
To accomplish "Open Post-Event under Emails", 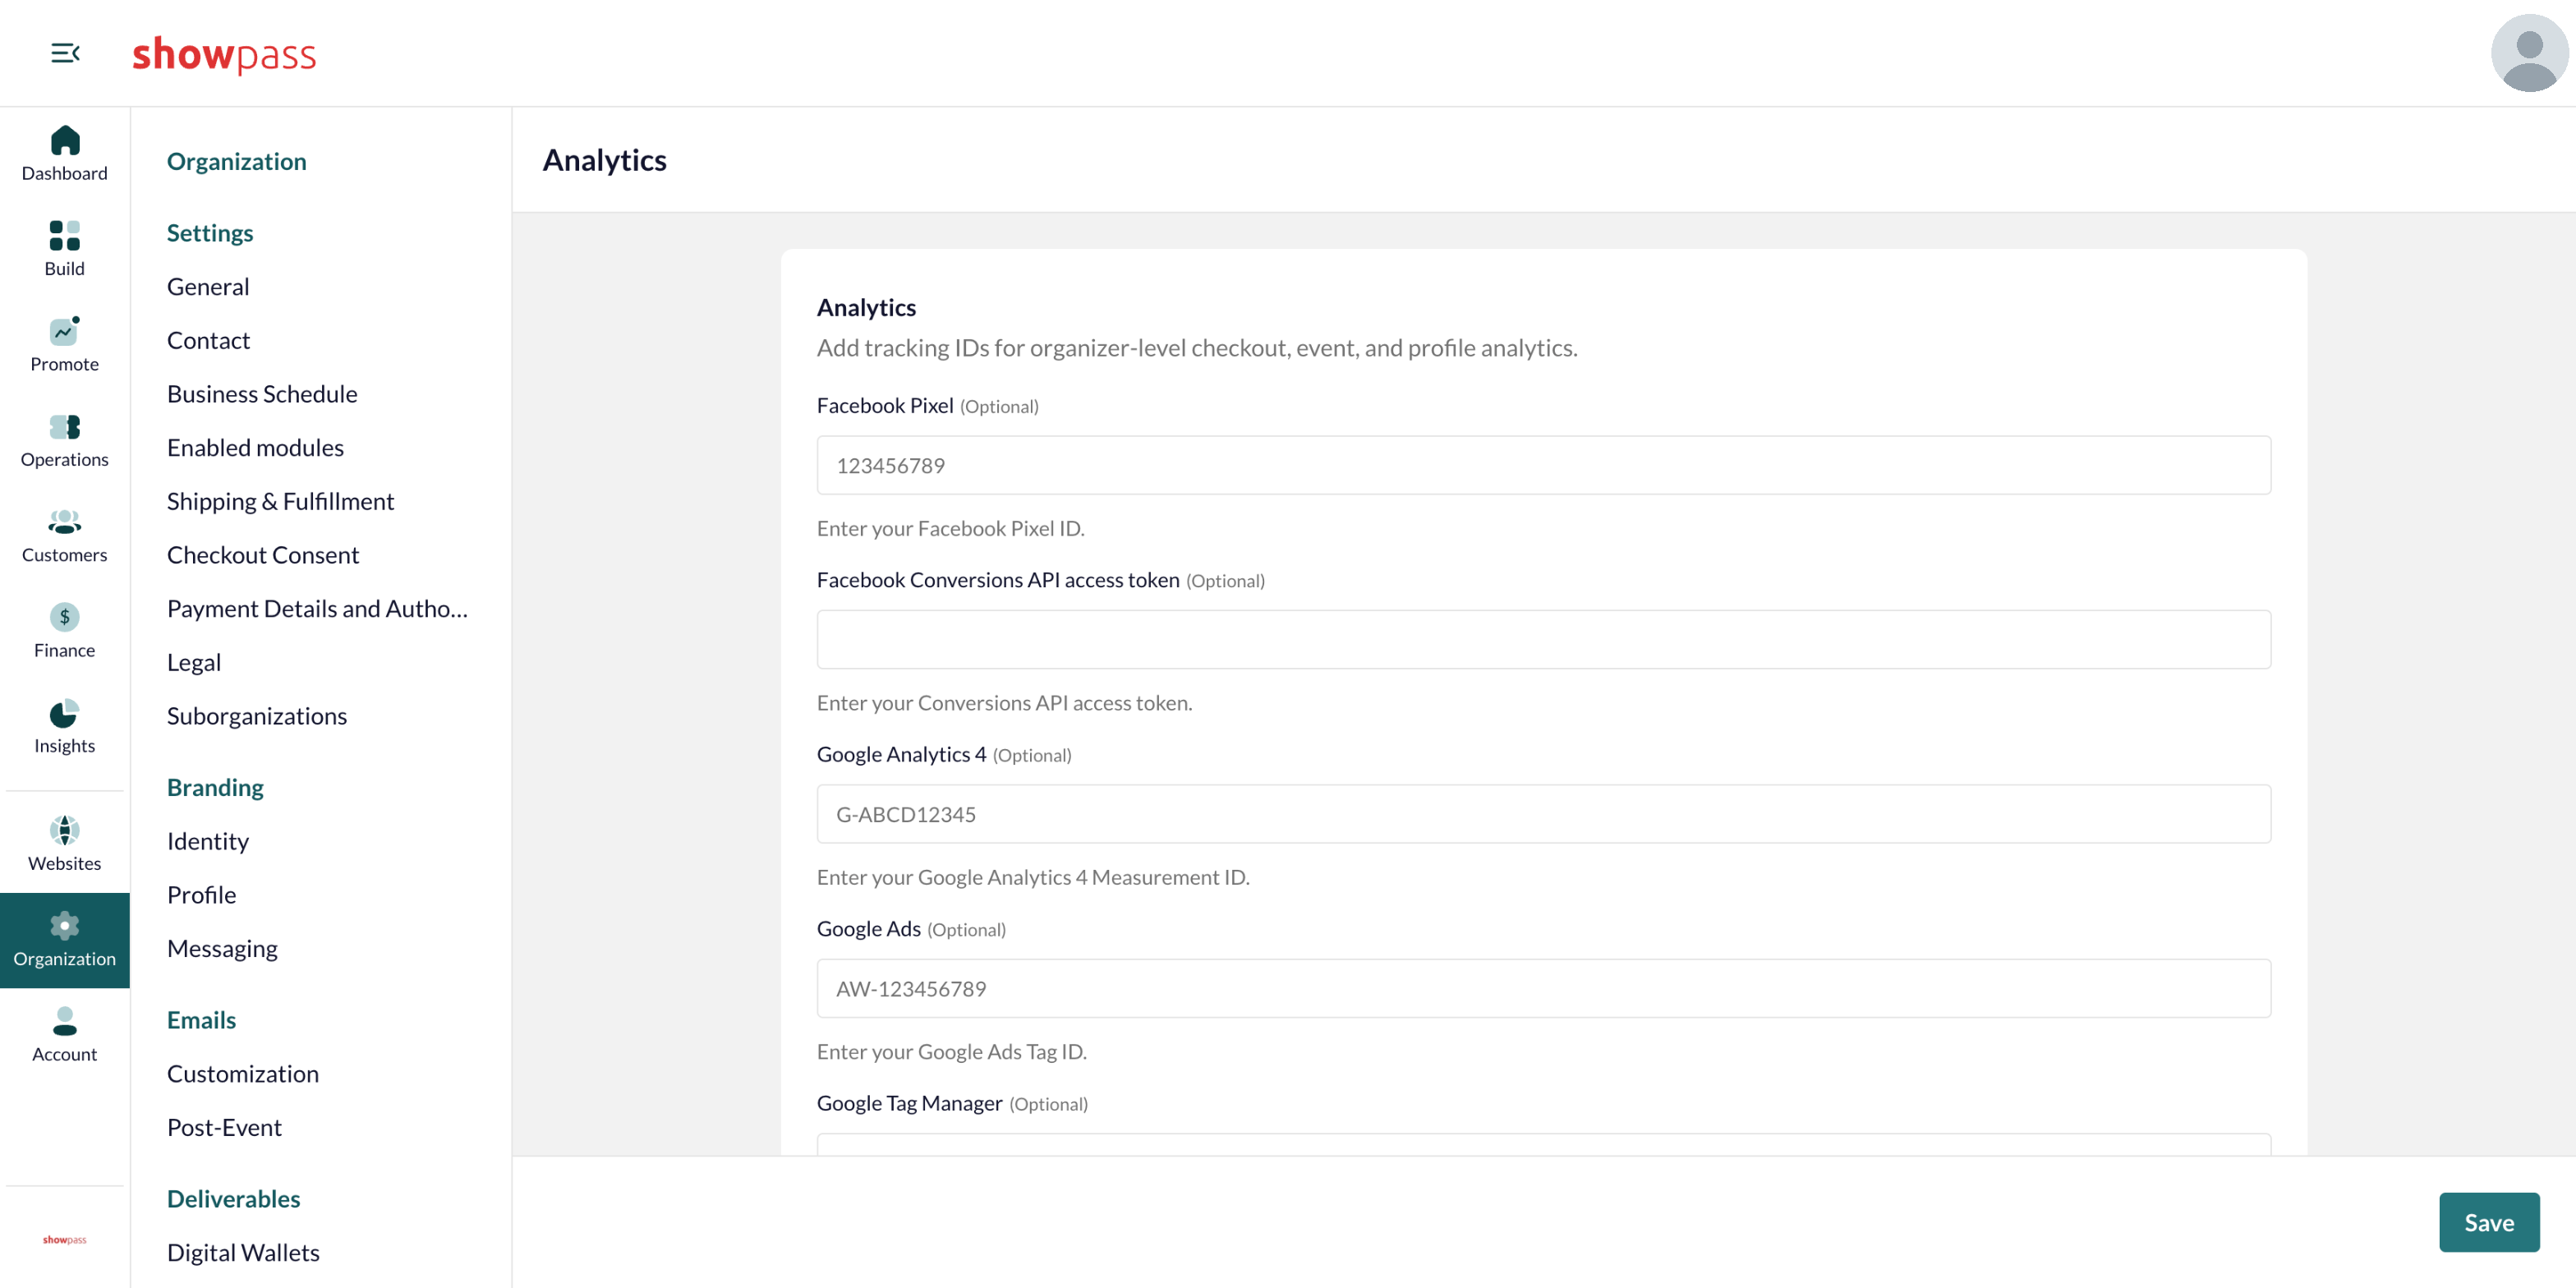I will 224,1127.
